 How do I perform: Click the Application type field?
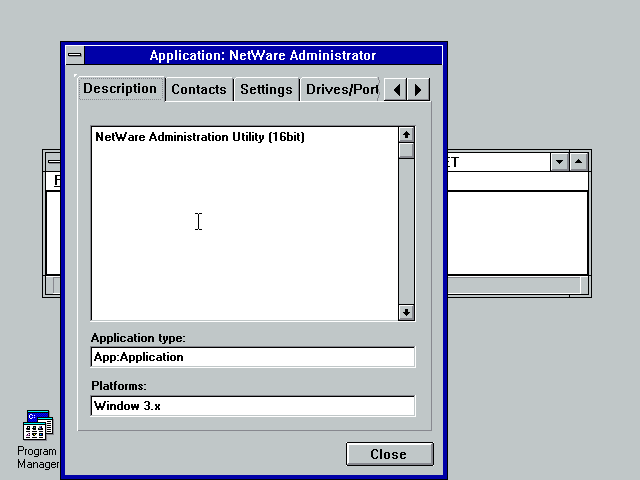pyautogui.click(x=253, y=357)
